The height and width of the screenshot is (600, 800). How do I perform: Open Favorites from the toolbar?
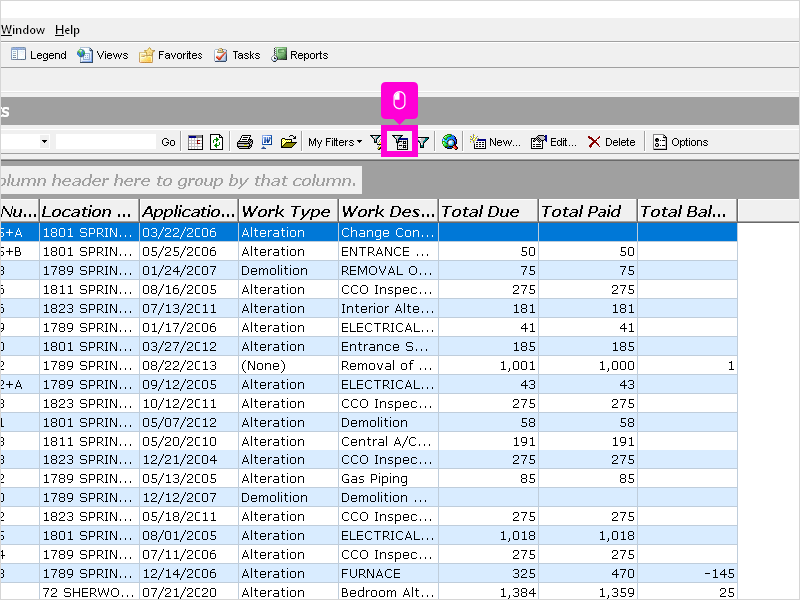coord(171,55)
